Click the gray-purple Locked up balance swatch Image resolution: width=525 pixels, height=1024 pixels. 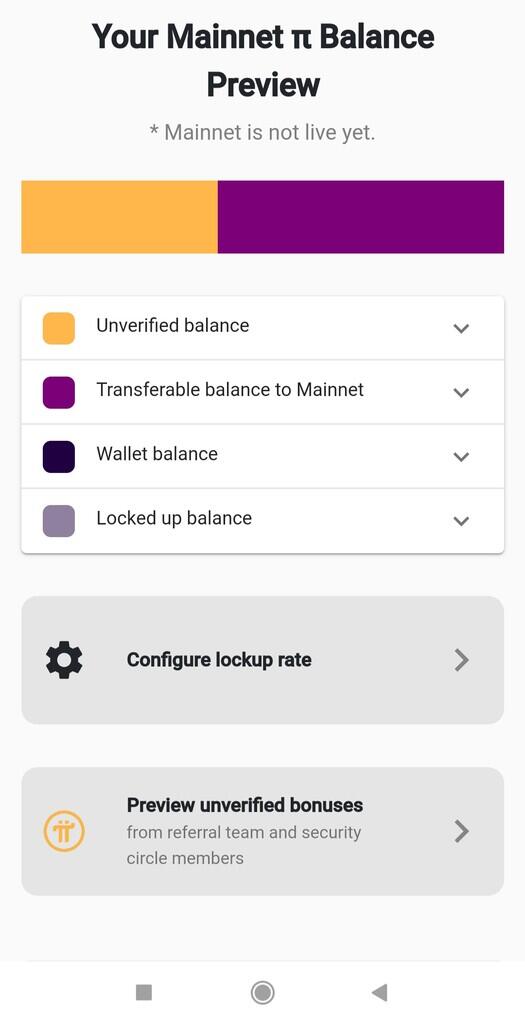pos(59,520)
